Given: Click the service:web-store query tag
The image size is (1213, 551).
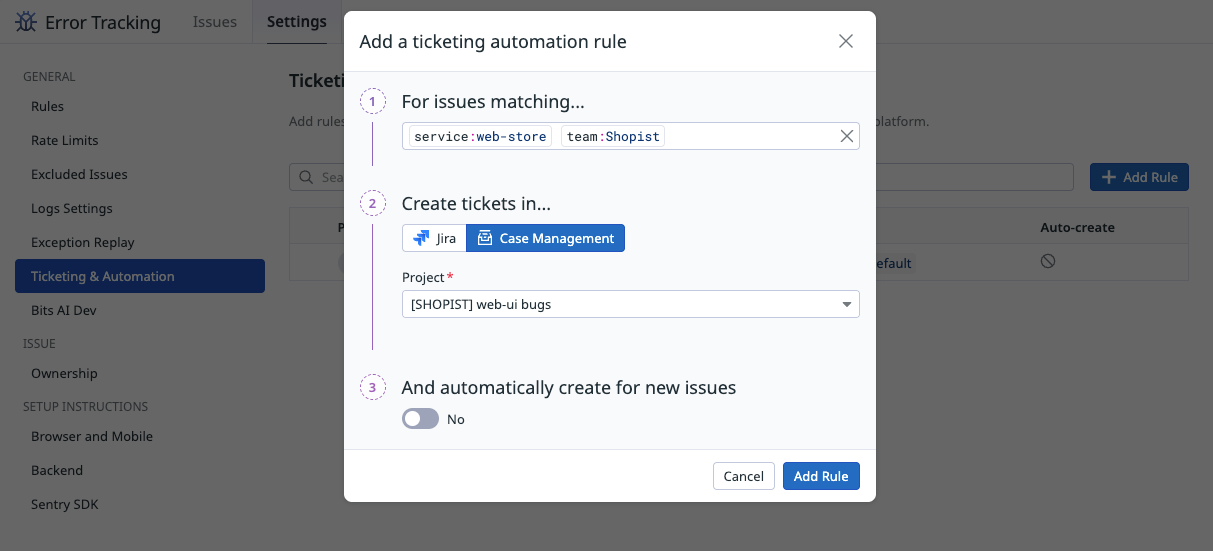Looking at the screenshot, I should 480,136.
